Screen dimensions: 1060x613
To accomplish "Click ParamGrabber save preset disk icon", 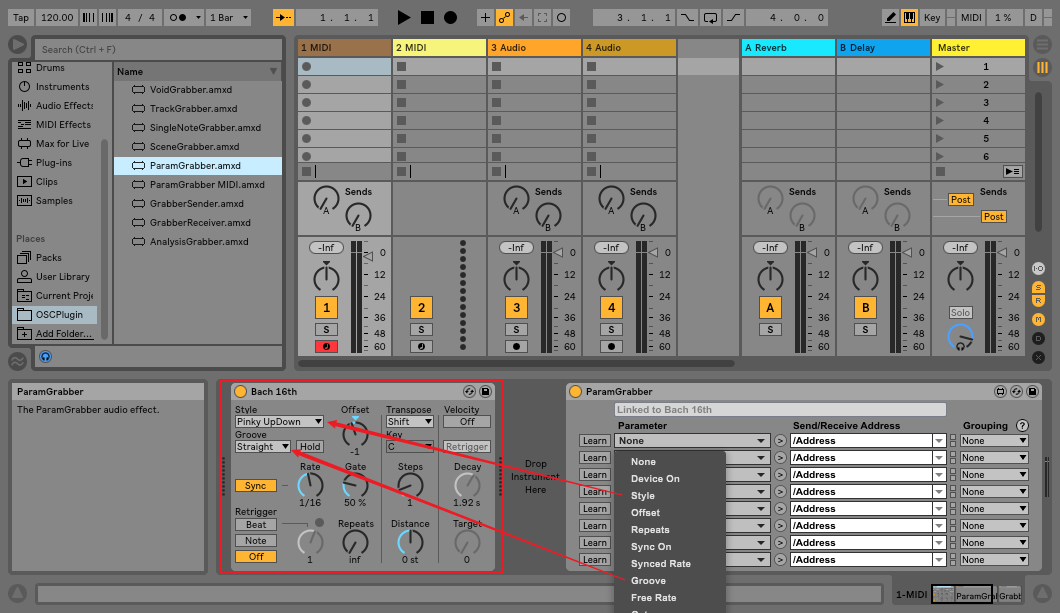I will click(1032, 391).
